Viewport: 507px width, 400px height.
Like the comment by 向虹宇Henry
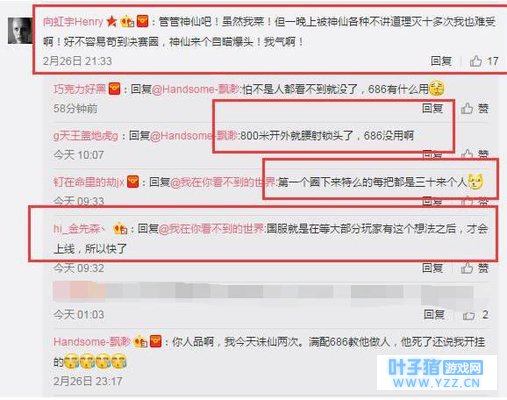pyautogui.click(x=484, y=61)
